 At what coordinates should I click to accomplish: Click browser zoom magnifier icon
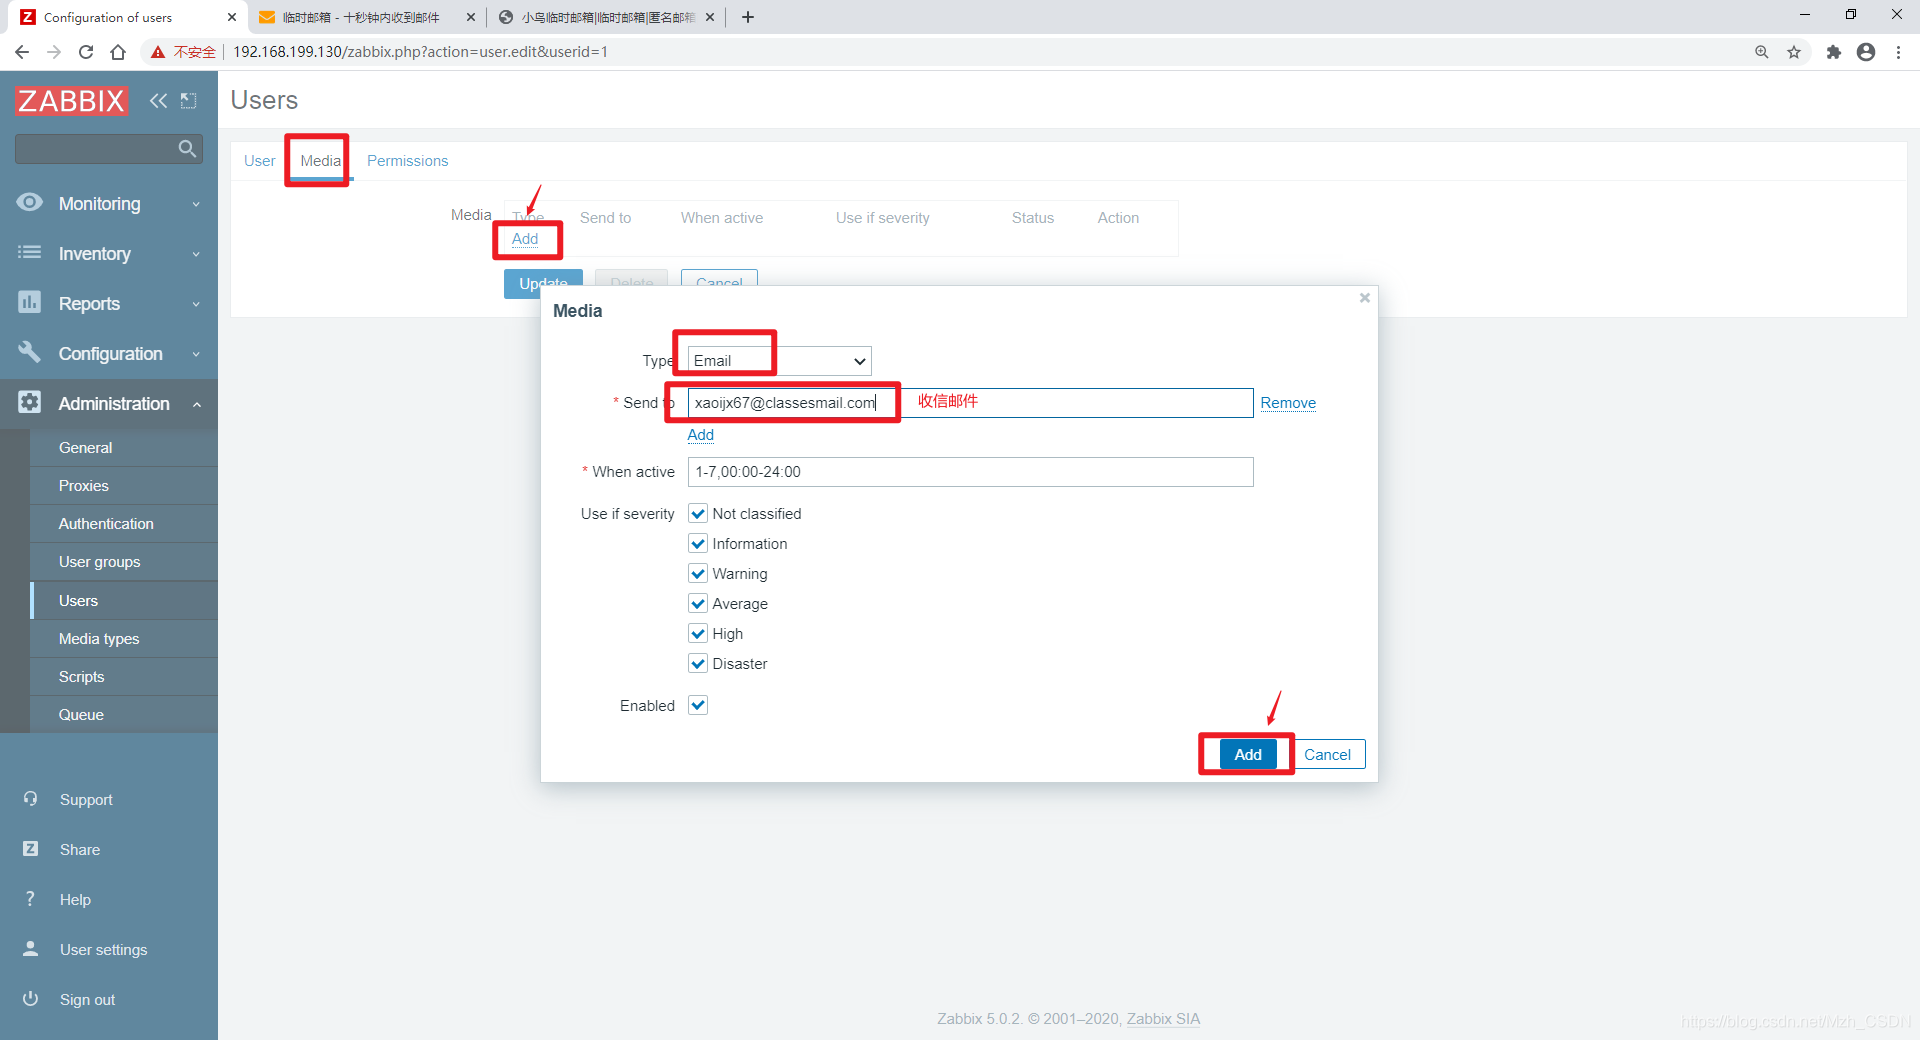[x=1762, y=52]
